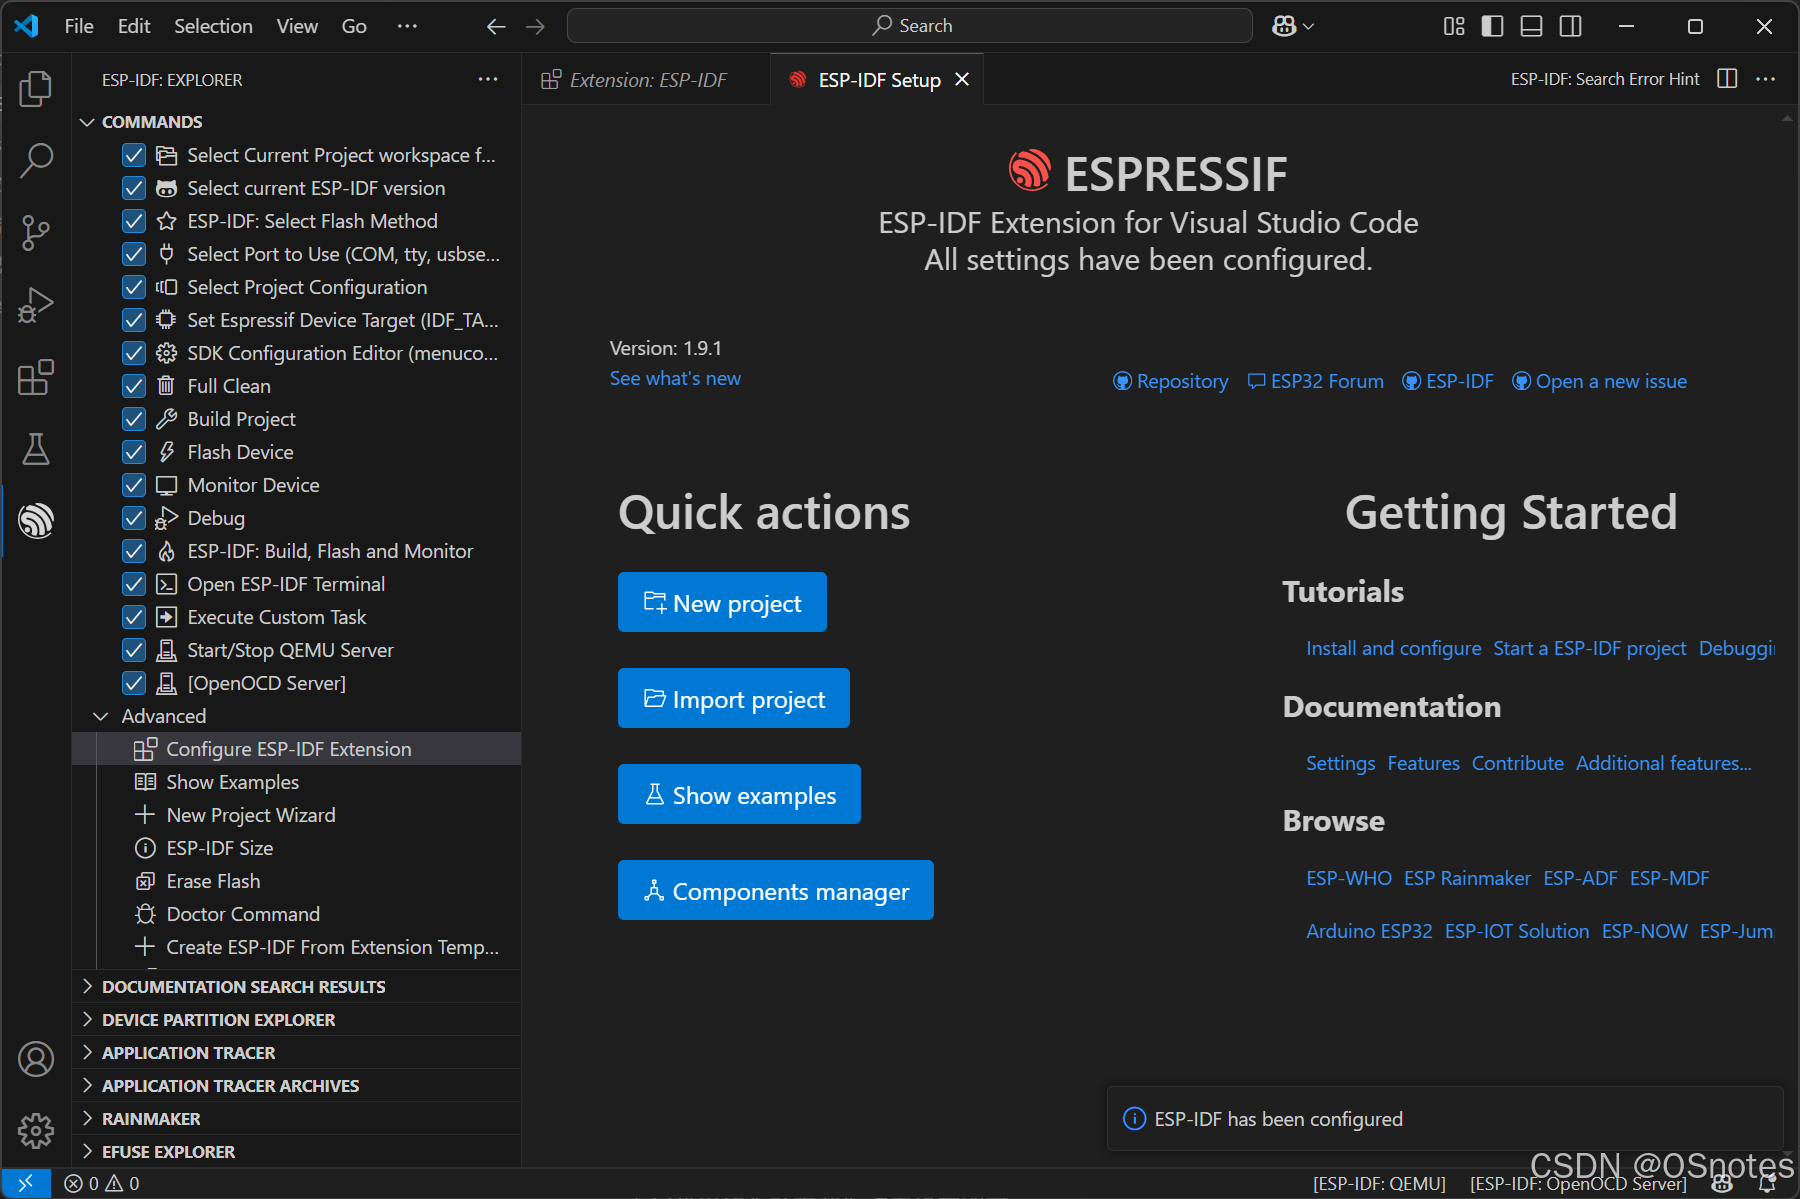Toggle the Panel layout icon
Screen dimensions: 1800x1199
(1531, 26)
